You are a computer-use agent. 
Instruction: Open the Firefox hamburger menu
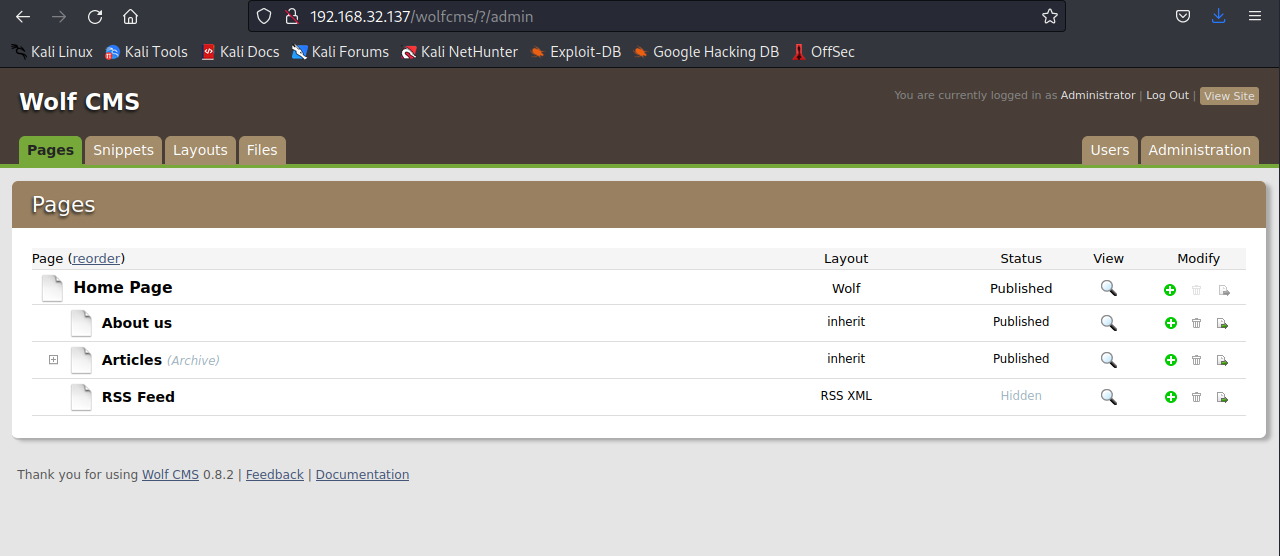pos(1254,16)
